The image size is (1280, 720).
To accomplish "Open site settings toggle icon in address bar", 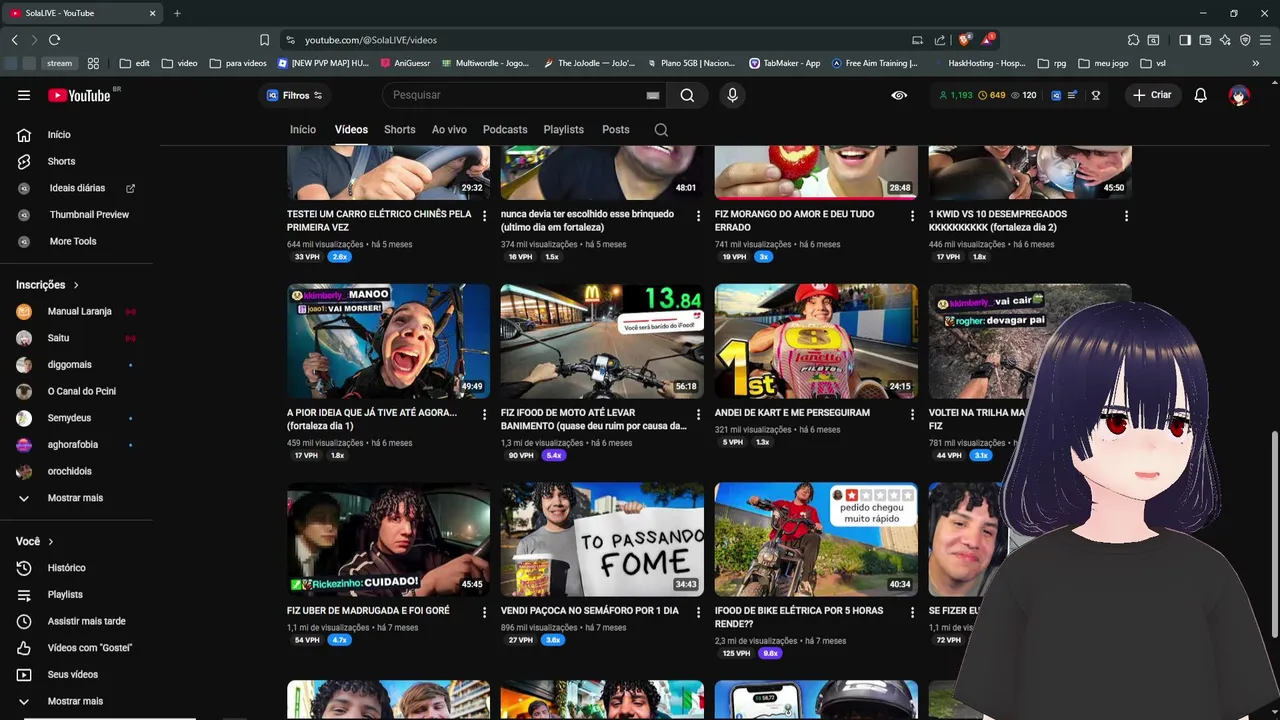I will (290, 40).
